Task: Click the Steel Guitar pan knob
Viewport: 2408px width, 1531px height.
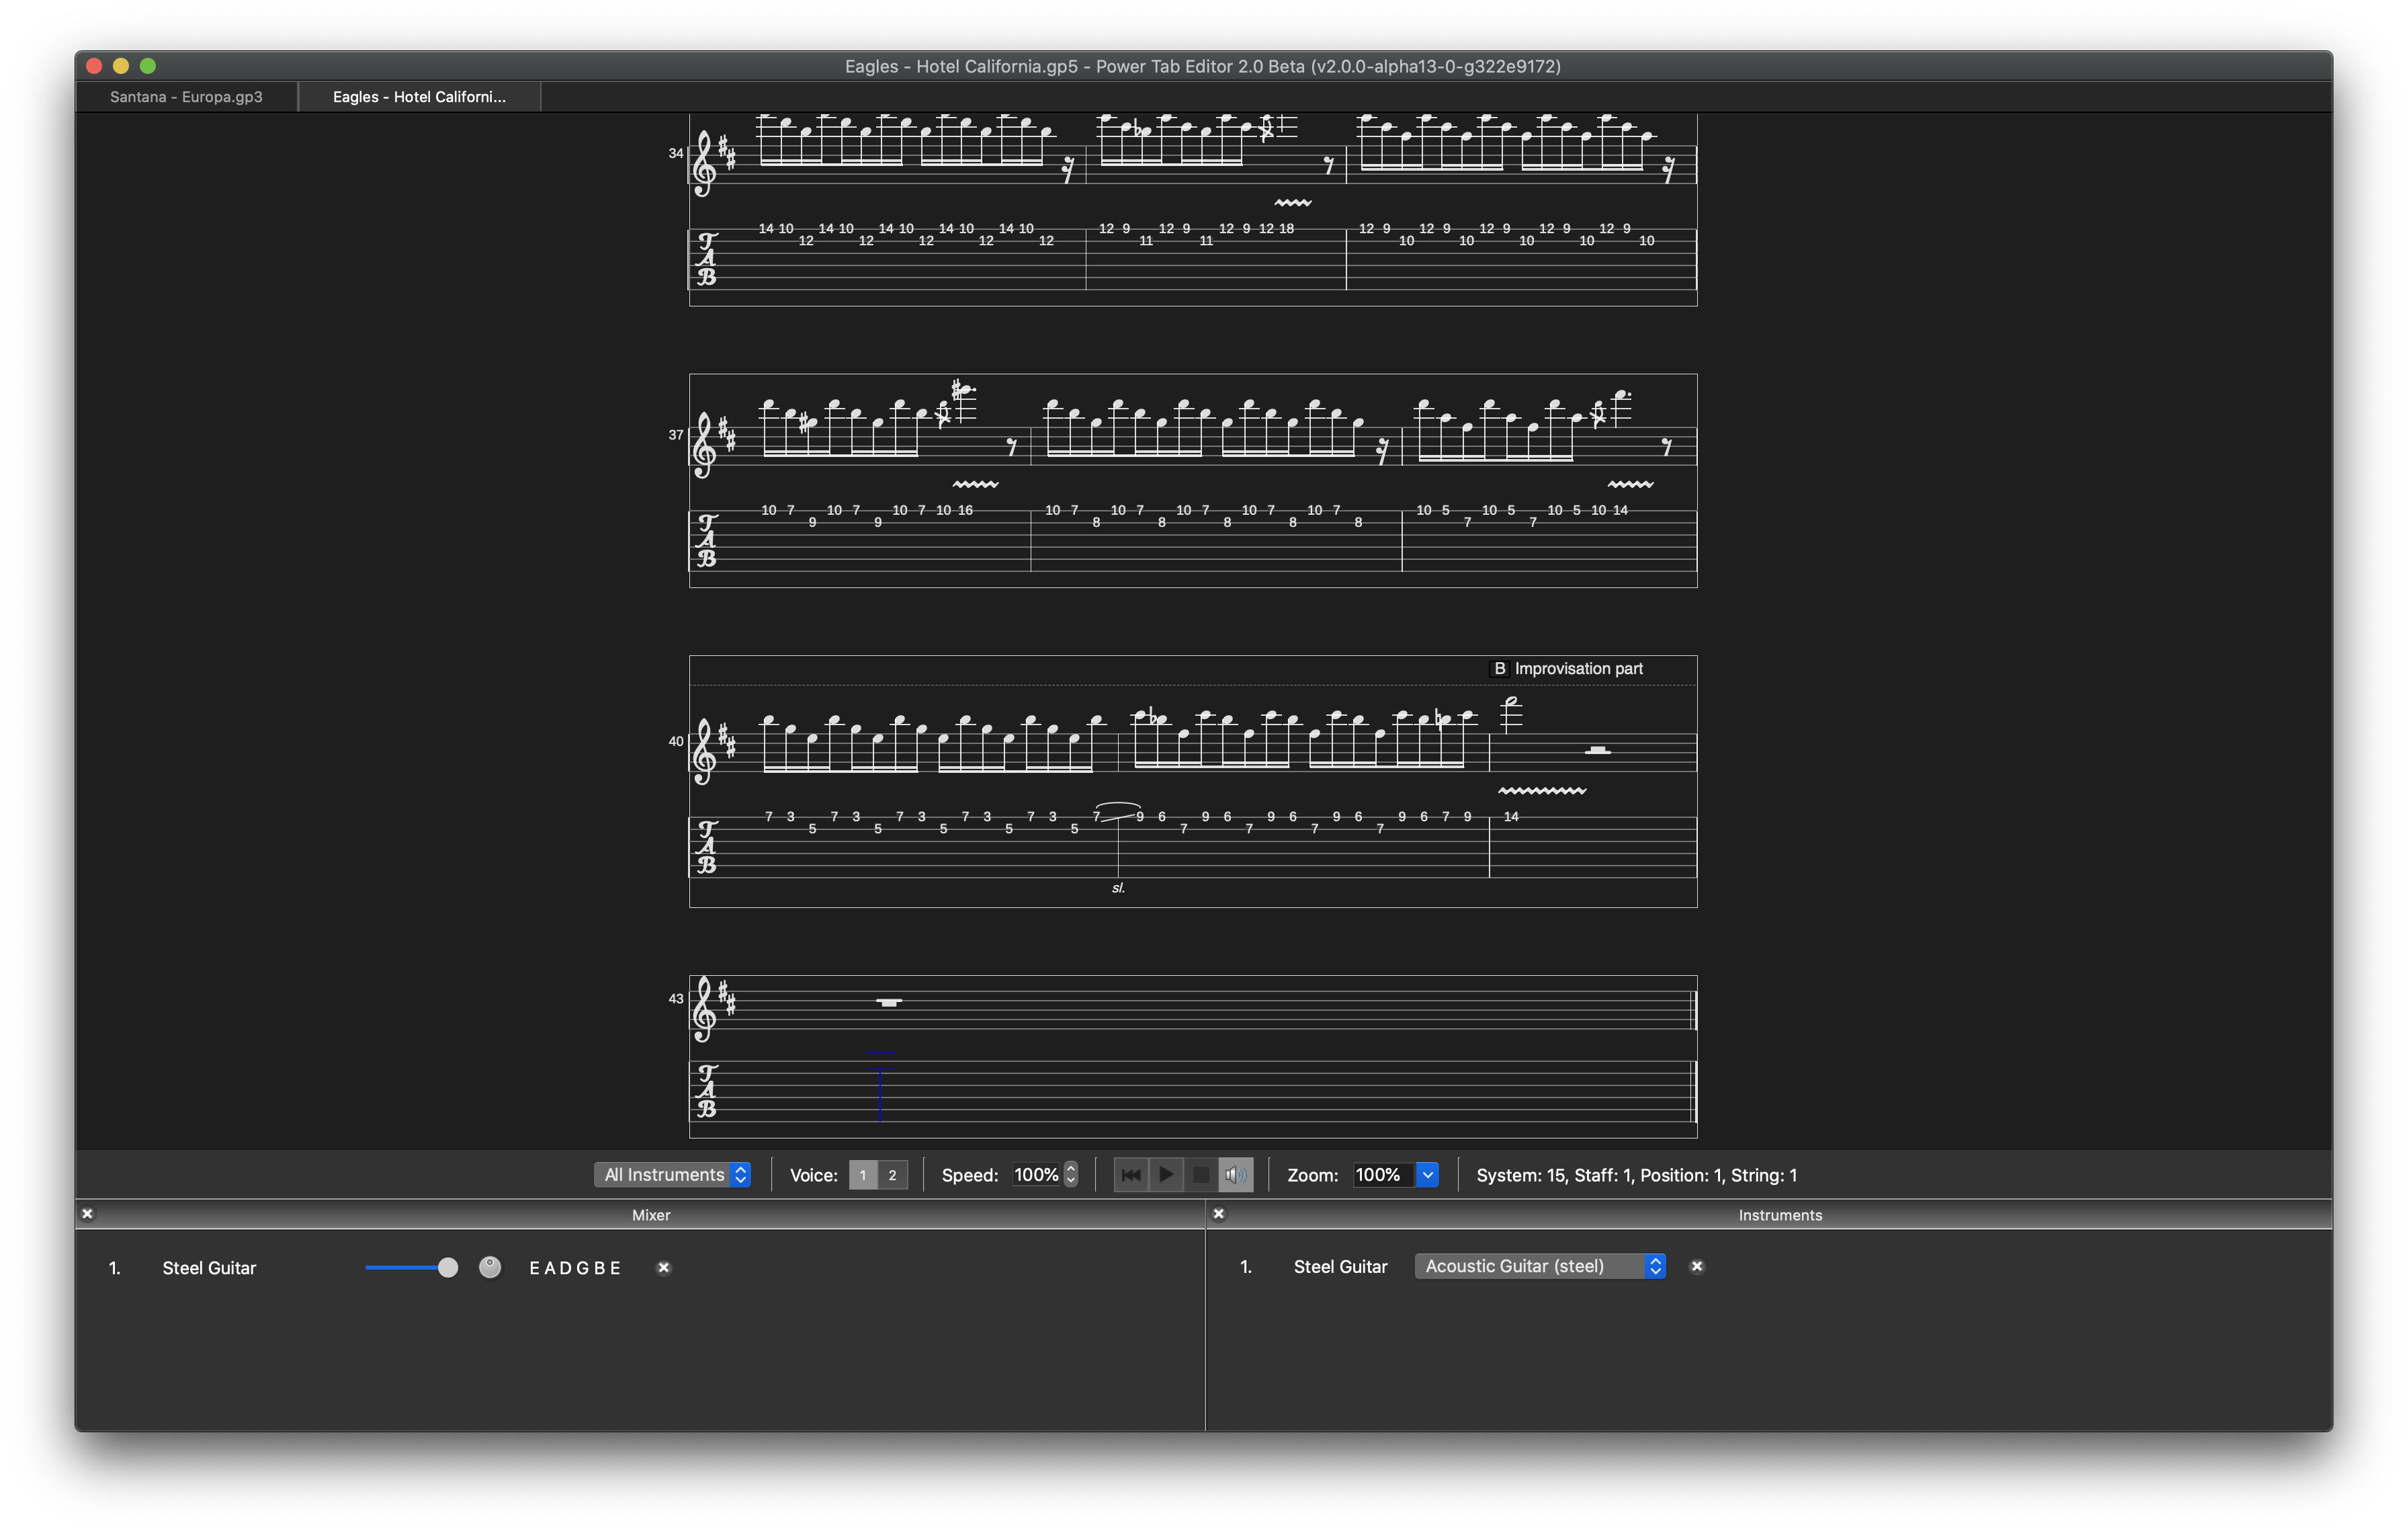Action: pyautogui.click(x=490, y=1267)
